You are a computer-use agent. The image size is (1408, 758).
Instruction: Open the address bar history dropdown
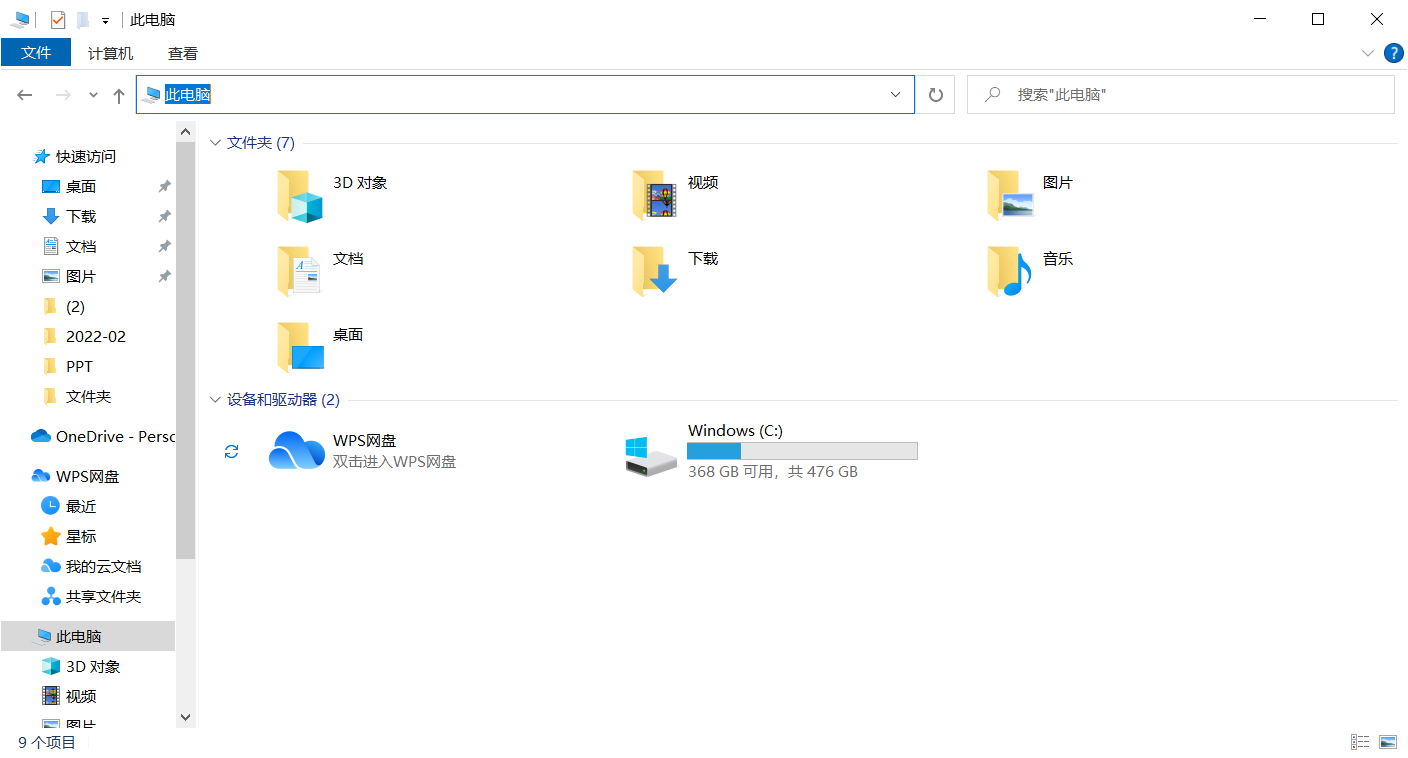click(x=896, y=95)
